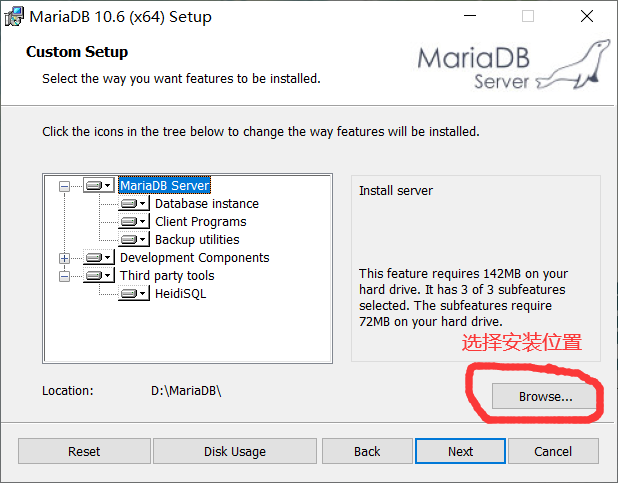This screenshot has height=483, width=618.
Task: Select Third party tools in tree
Action: click(167, 276)
